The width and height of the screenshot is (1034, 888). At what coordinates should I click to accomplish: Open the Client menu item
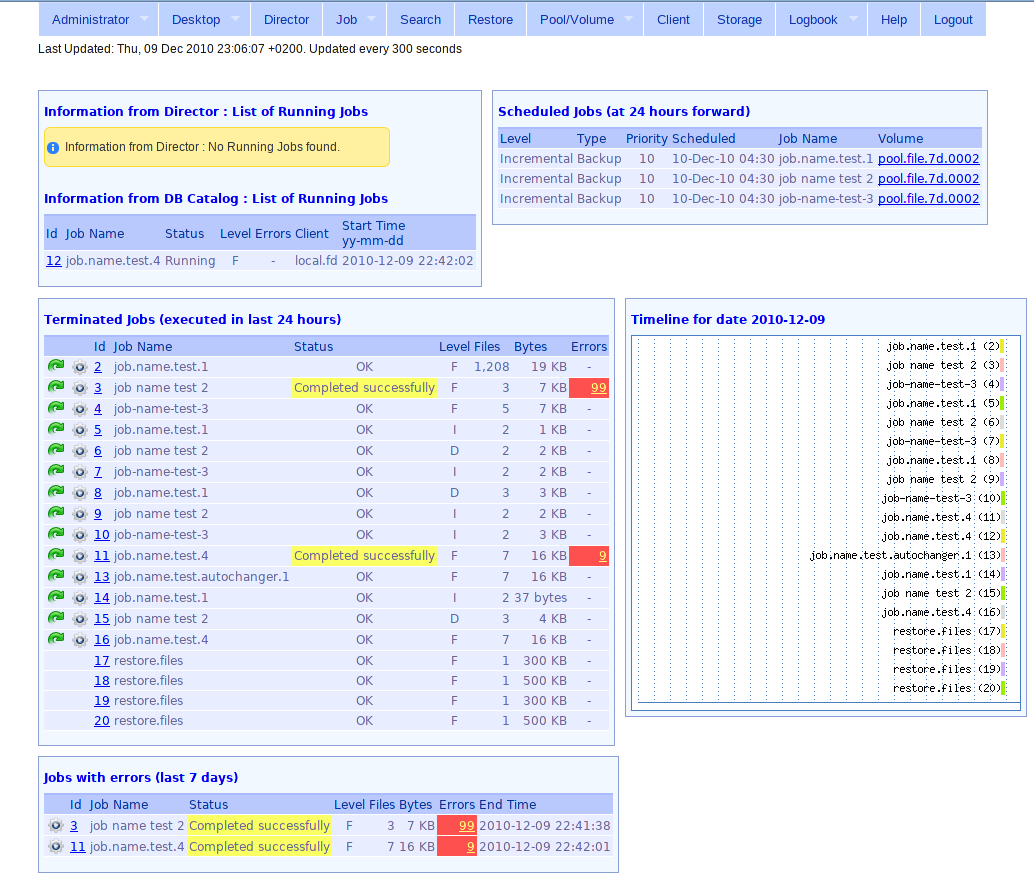coord(673,20)
